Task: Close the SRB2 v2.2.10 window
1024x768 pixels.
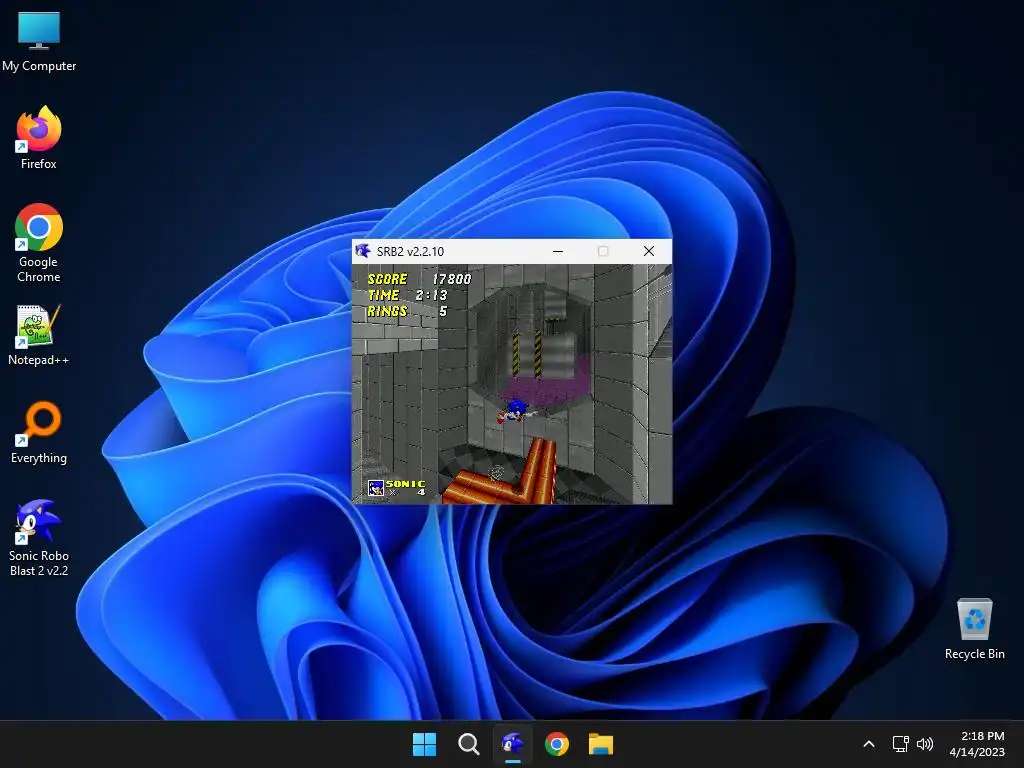Action: pyautogui.click(x=648, y=251)
